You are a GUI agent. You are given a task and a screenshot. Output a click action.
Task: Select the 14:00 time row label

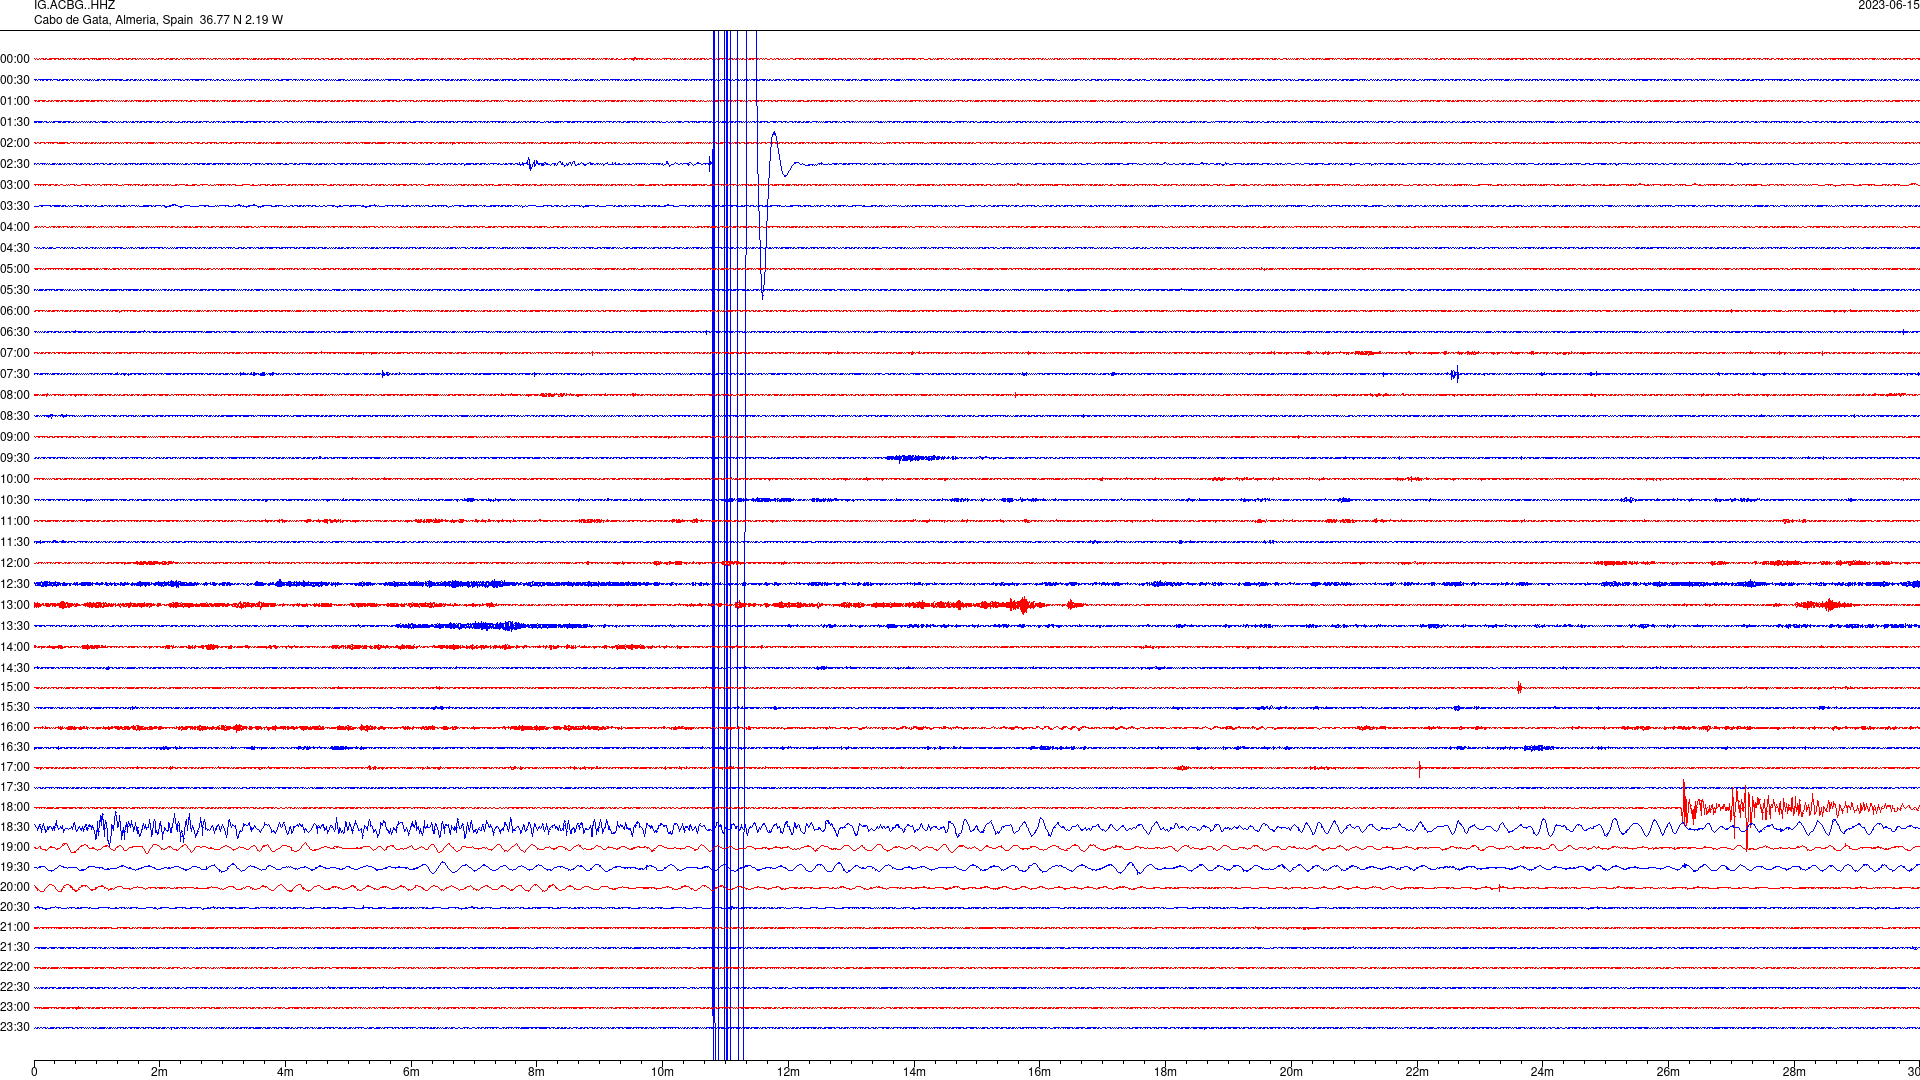pyautogui.click(x=15, y=647)
